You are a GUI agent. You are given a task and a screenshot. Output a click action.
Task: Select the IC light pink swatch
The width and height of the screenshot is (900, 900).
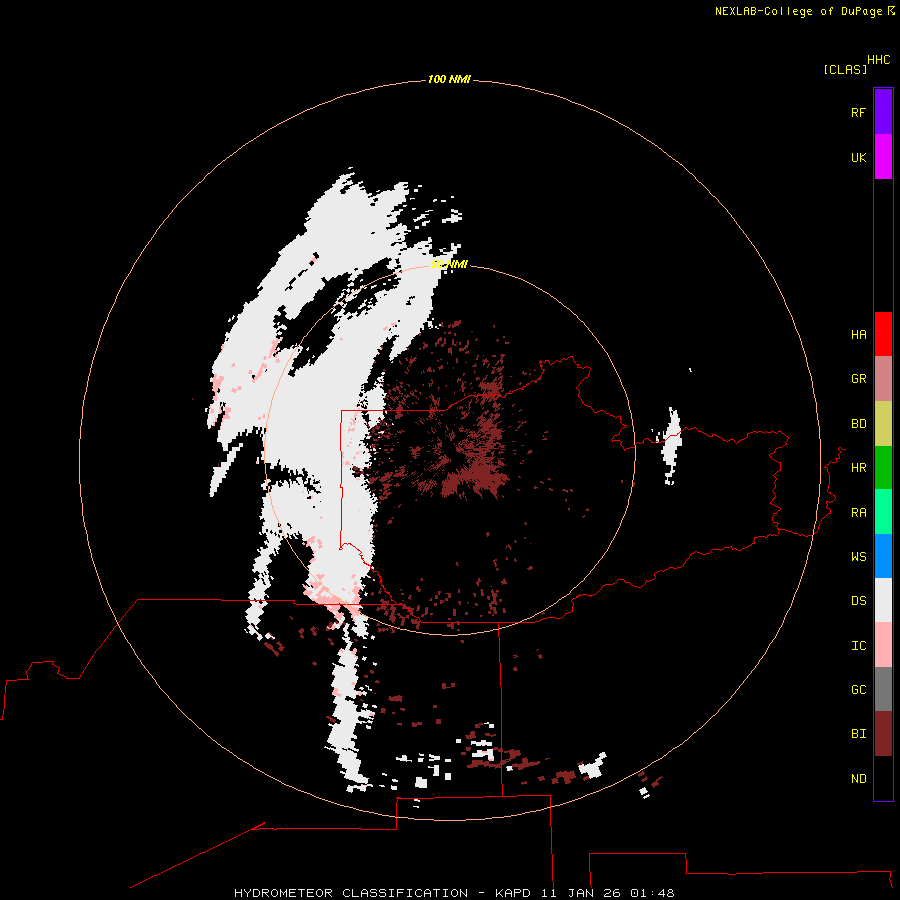tap(883, 645)
